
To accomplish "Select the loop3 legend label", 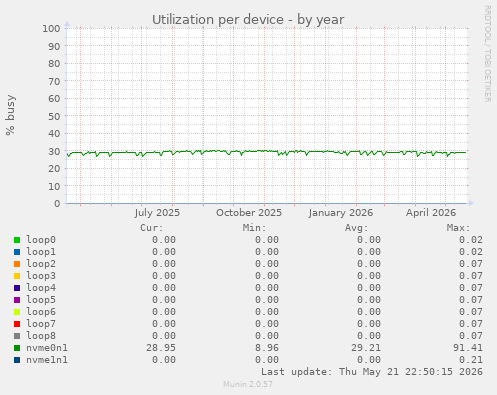I will pyautogui.click(x=41, y=276).
